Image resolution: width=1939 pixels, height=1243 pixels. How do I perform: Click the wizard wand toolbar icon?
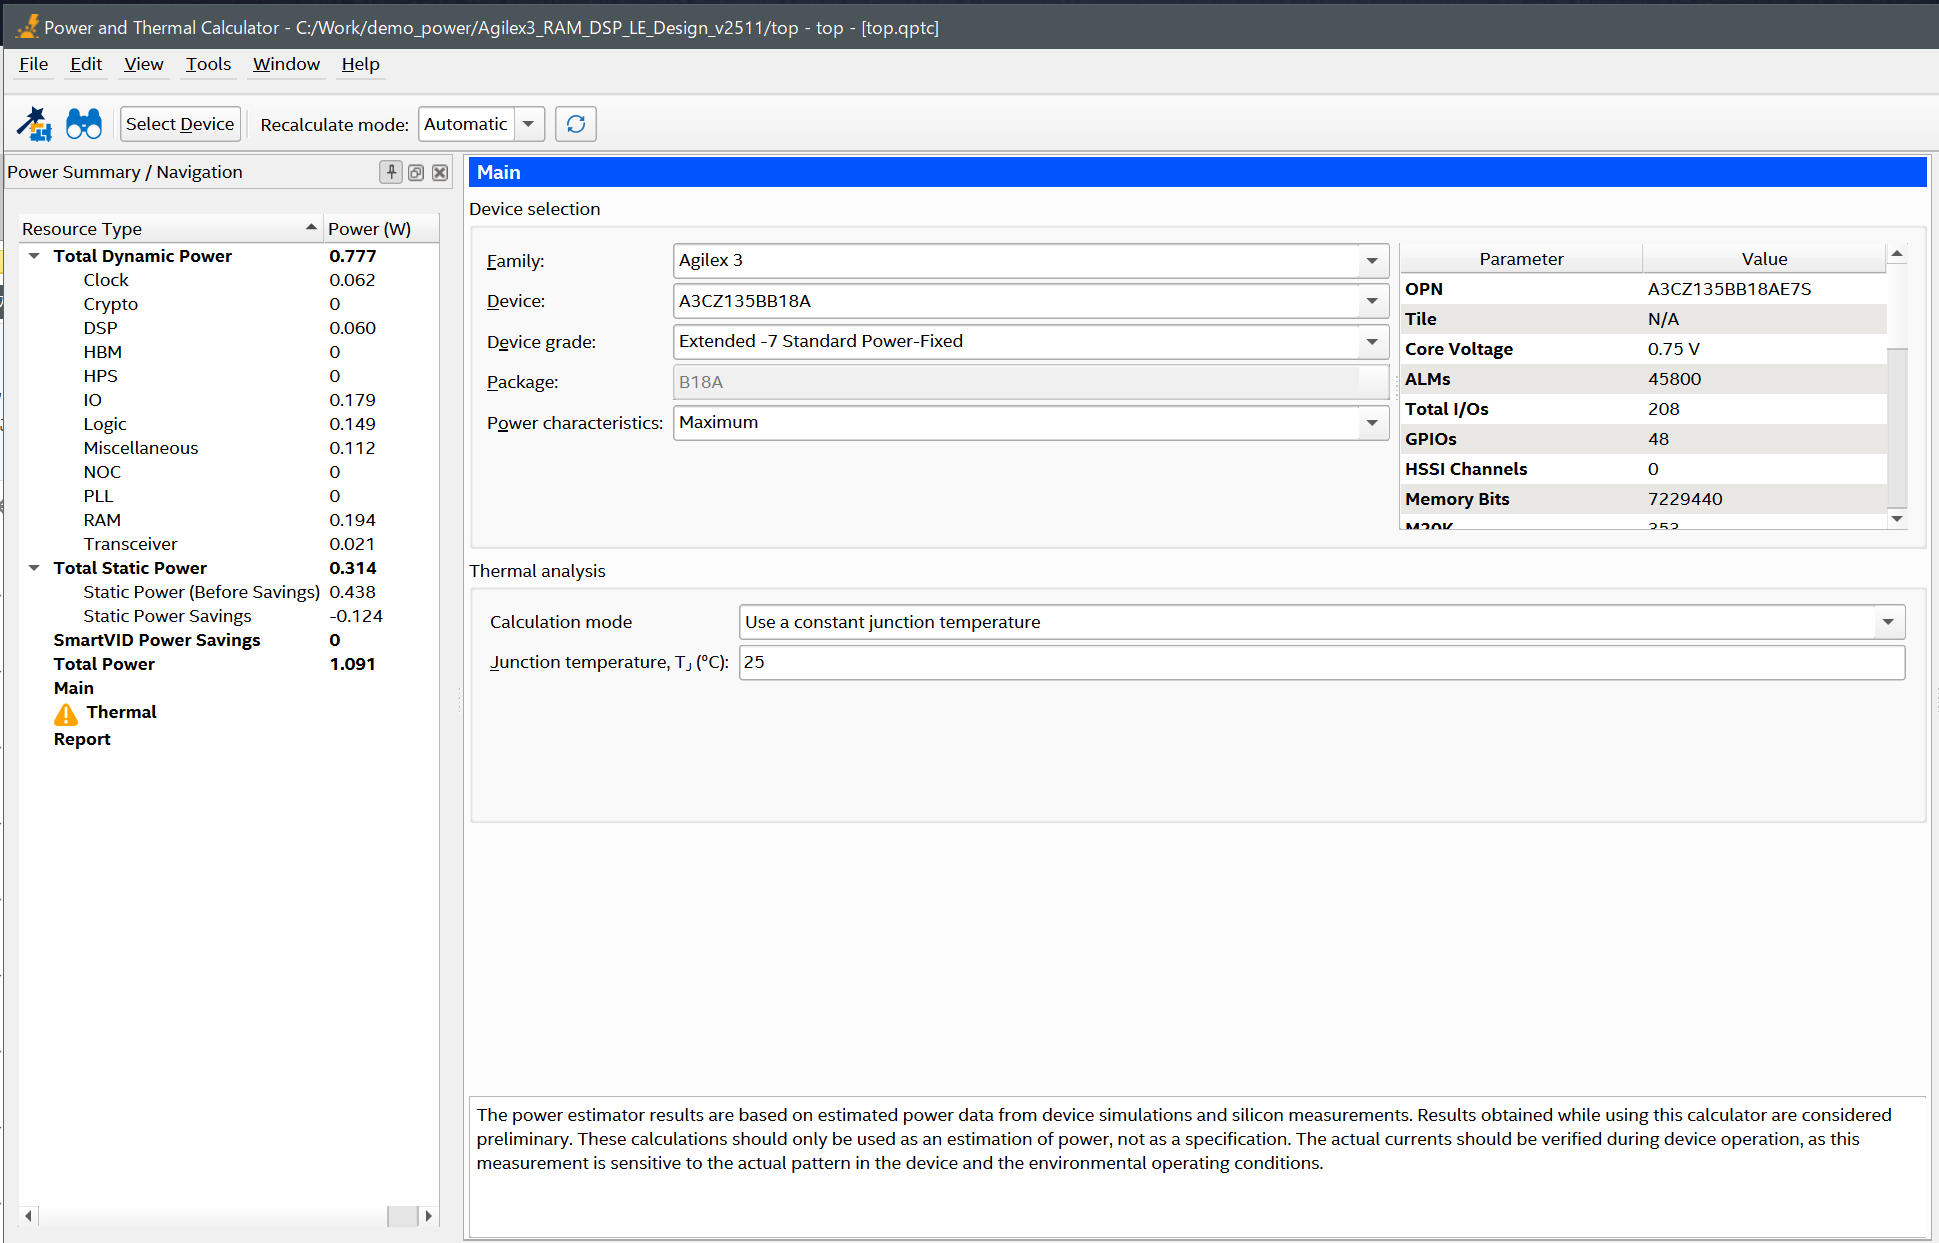pos(34,124)
